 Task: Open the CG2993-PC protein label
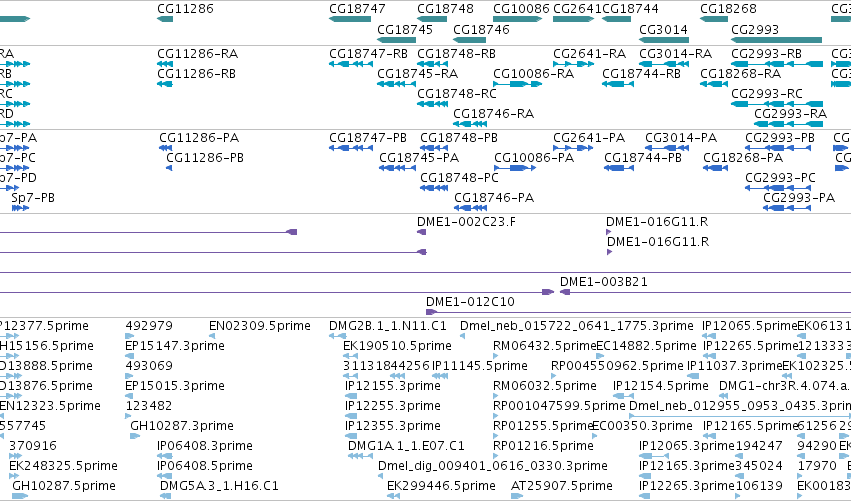(x=780, y=178)
